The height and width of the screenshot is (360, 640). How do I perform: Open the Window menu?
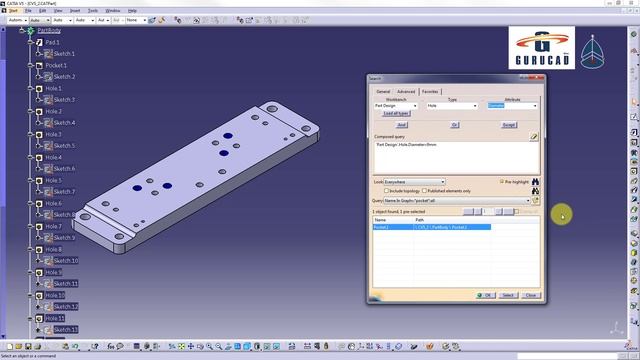[x=113, y=11]
